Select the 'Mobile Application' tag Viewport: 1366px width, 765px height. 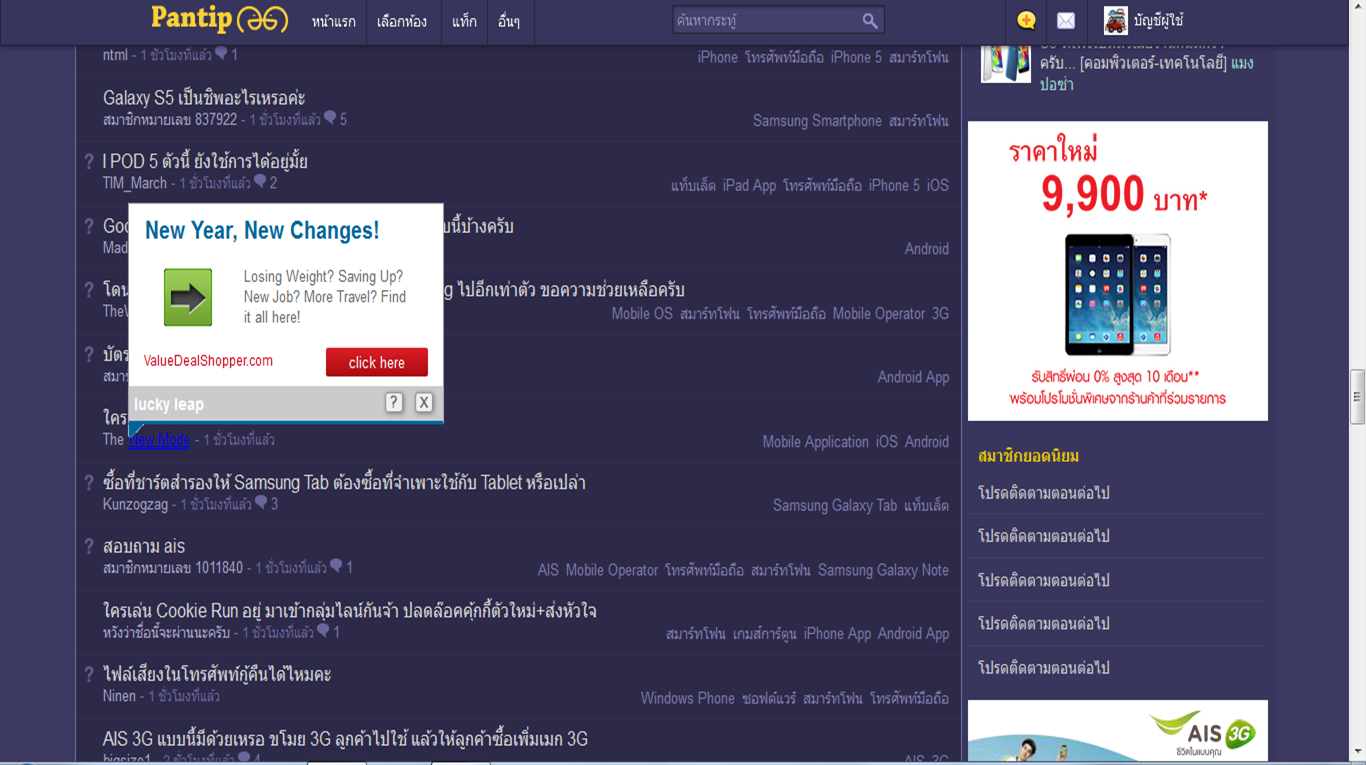coord(816,442)
